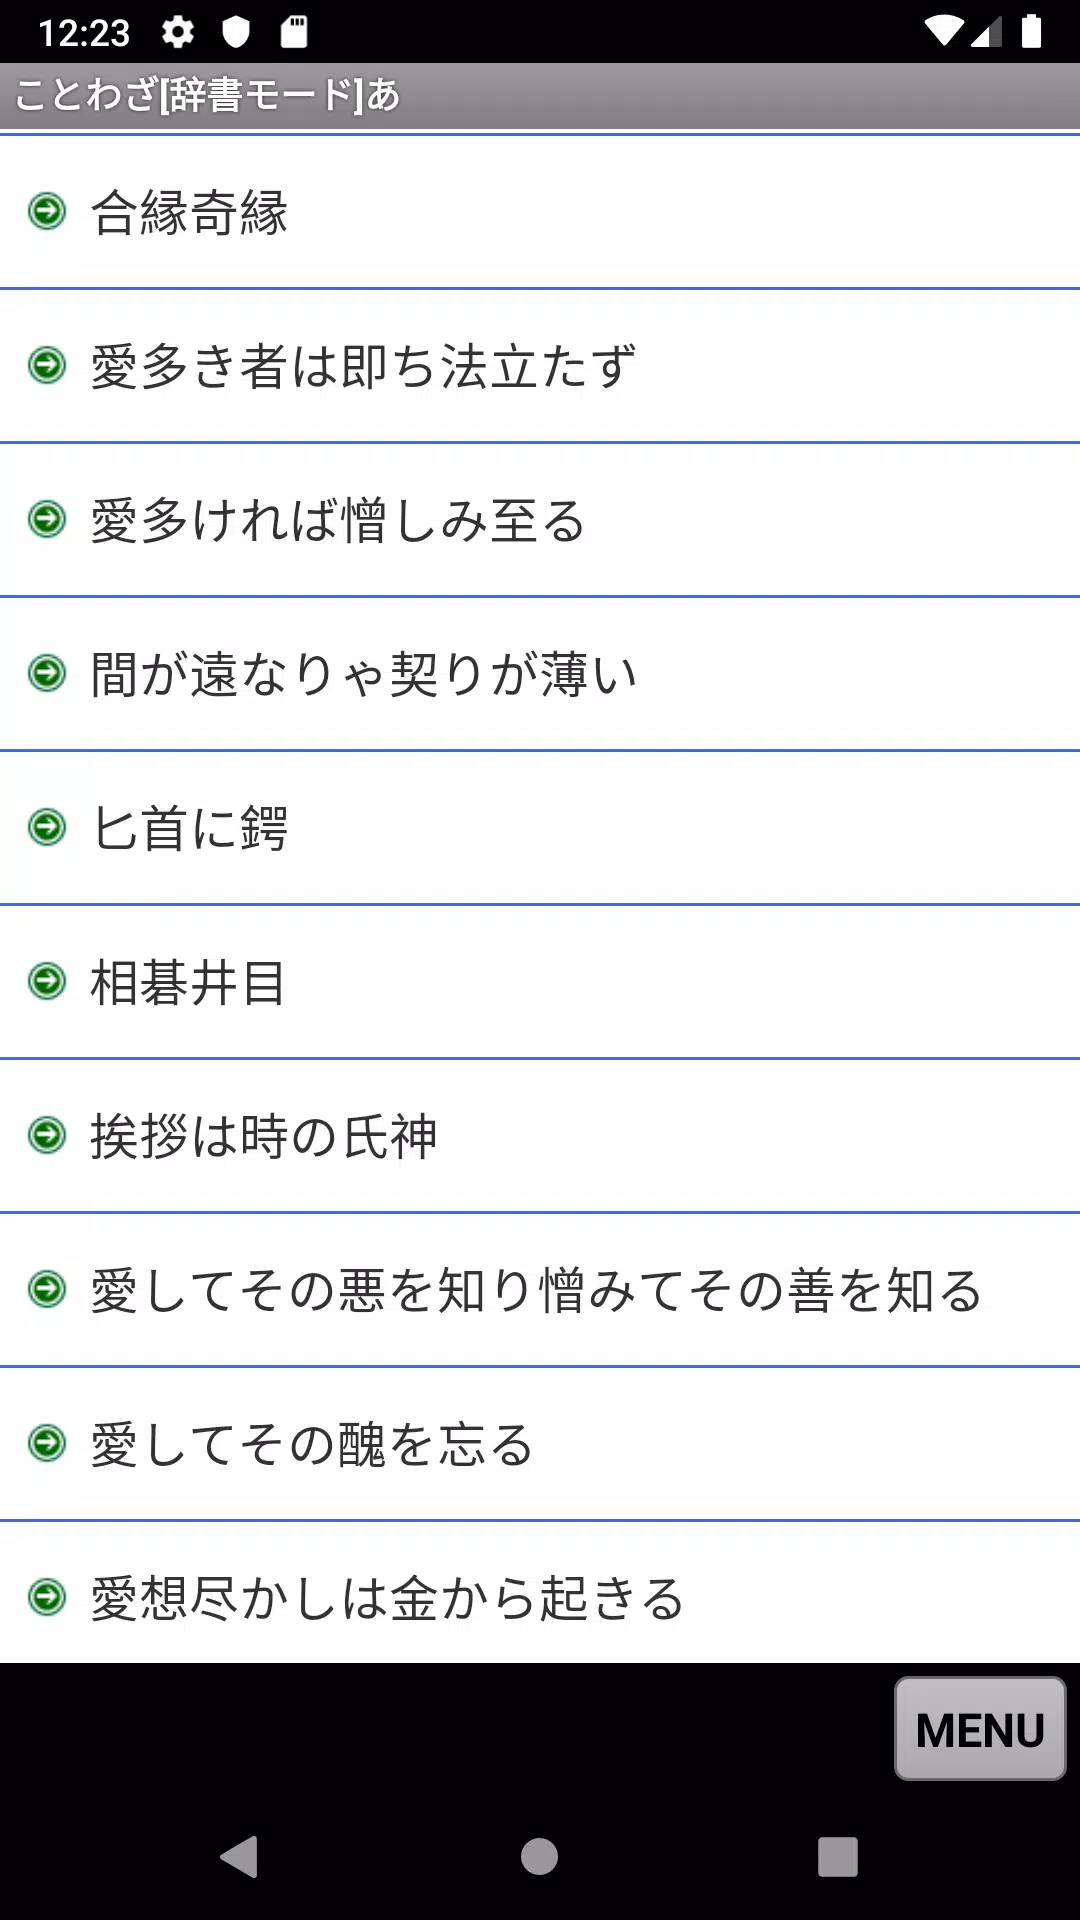This screenshot has height=1920, width=1080.
Task: Open the settings gear icon in the status bar
Action: pyautogui.click(x=177, y=33)
